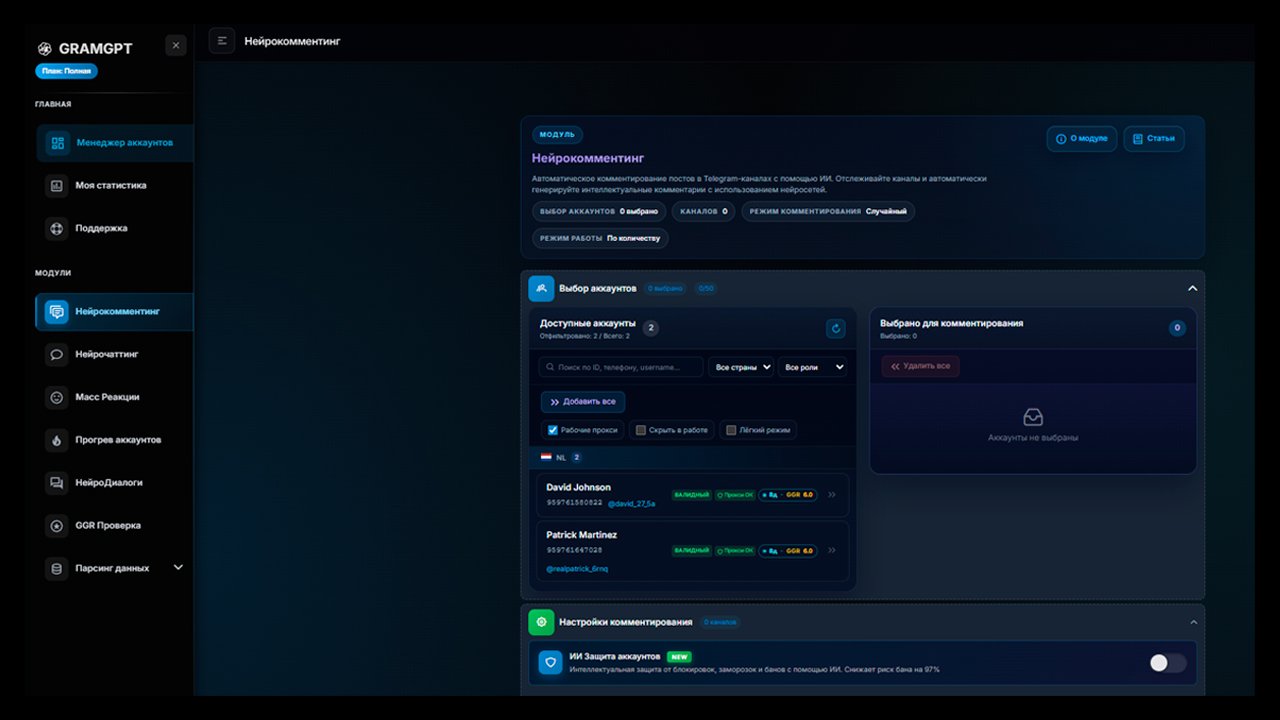Click the Прогрев аккаунтов flame icon

click(57, 440)
